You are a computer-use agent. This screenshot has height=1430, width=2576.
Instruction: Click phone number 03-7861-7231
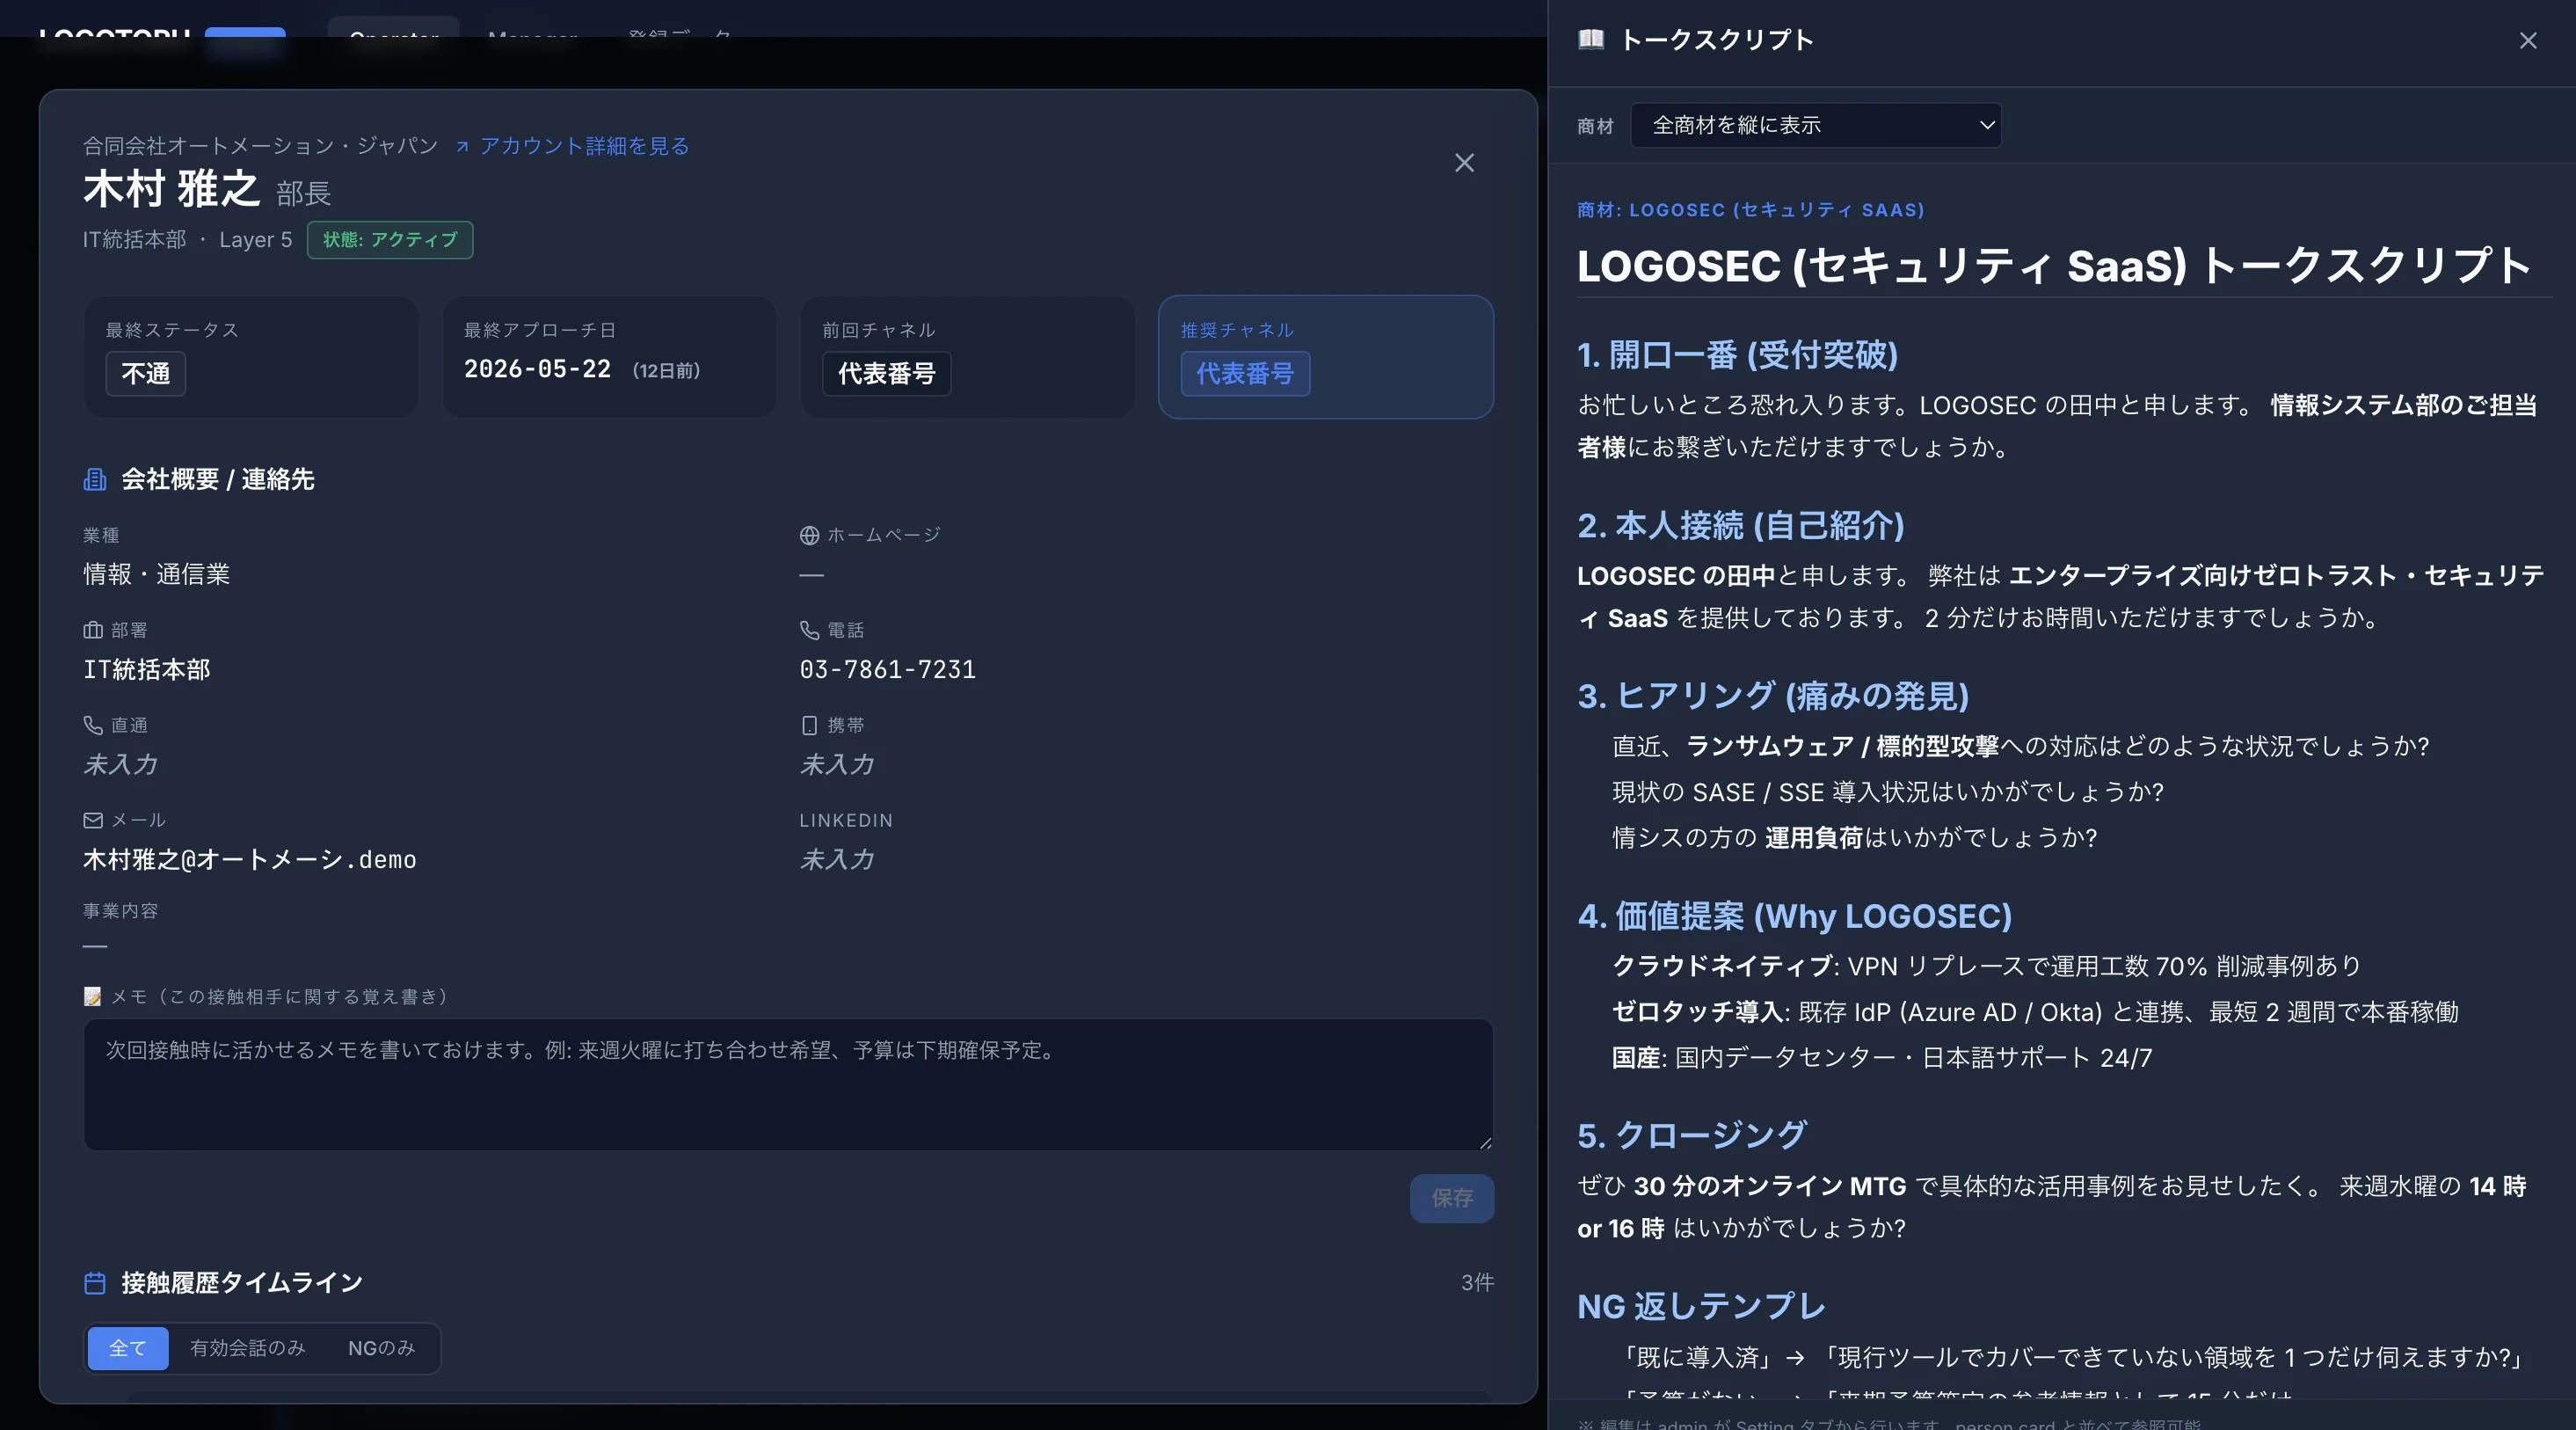tap(887, 670)
